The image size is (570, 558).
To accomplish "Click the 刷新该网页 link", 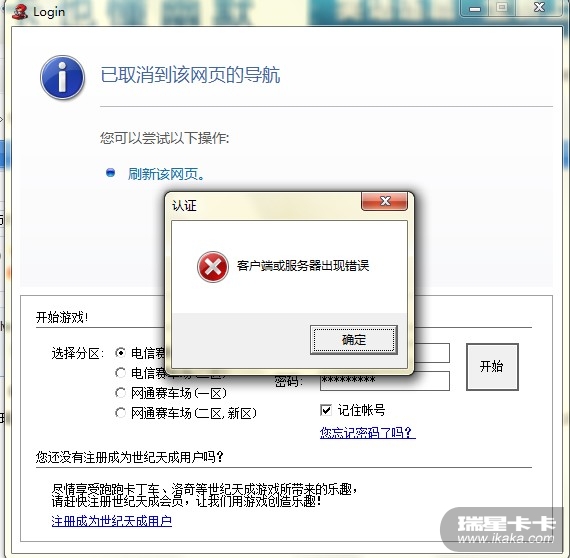I will [166, 174].
